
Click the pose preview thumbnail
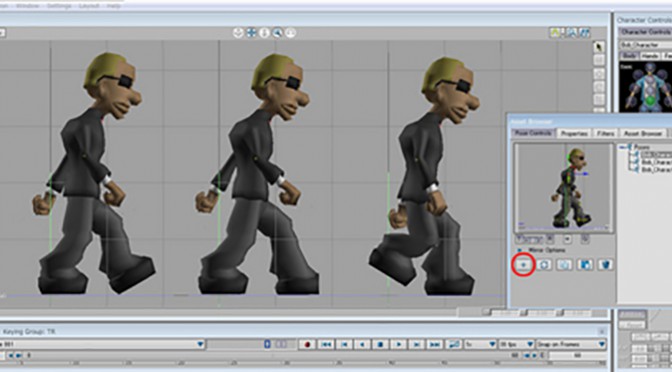(564, 188)
